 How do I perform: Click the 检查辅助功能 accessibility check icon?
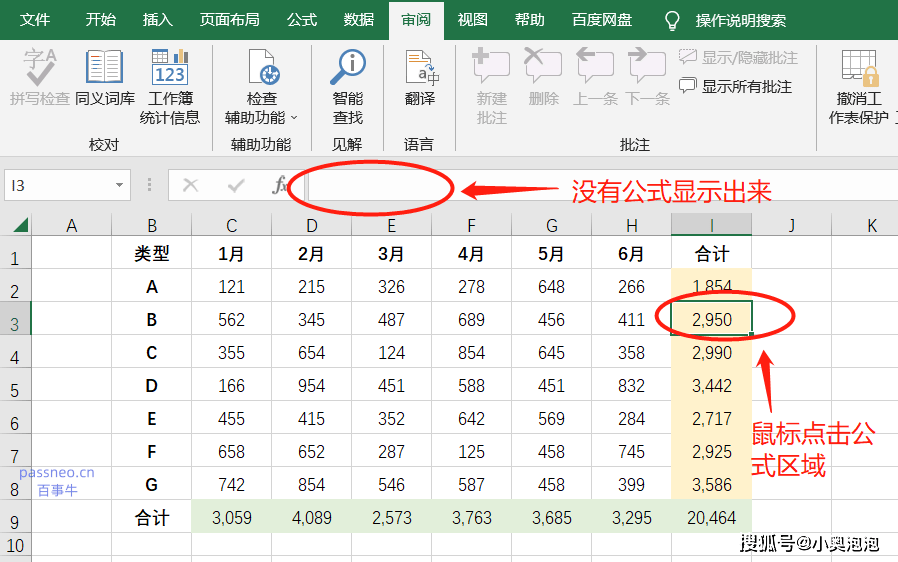[262, 67]
